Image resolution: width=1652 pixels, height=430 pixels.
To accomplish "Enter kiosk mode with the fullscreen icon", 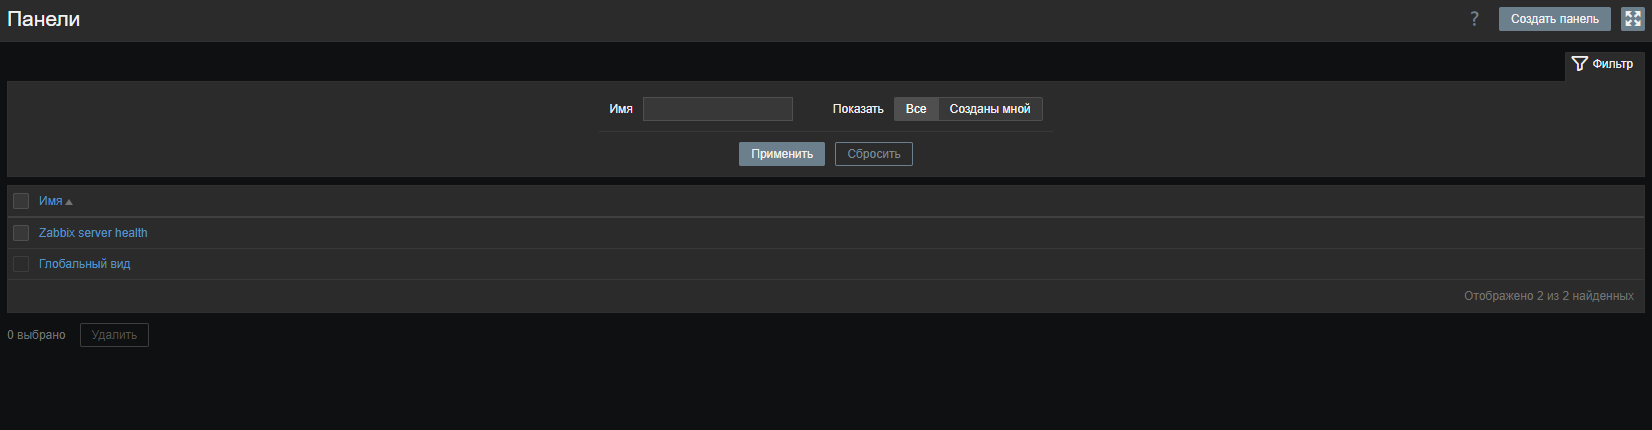I will click(x=1632, y=19).
